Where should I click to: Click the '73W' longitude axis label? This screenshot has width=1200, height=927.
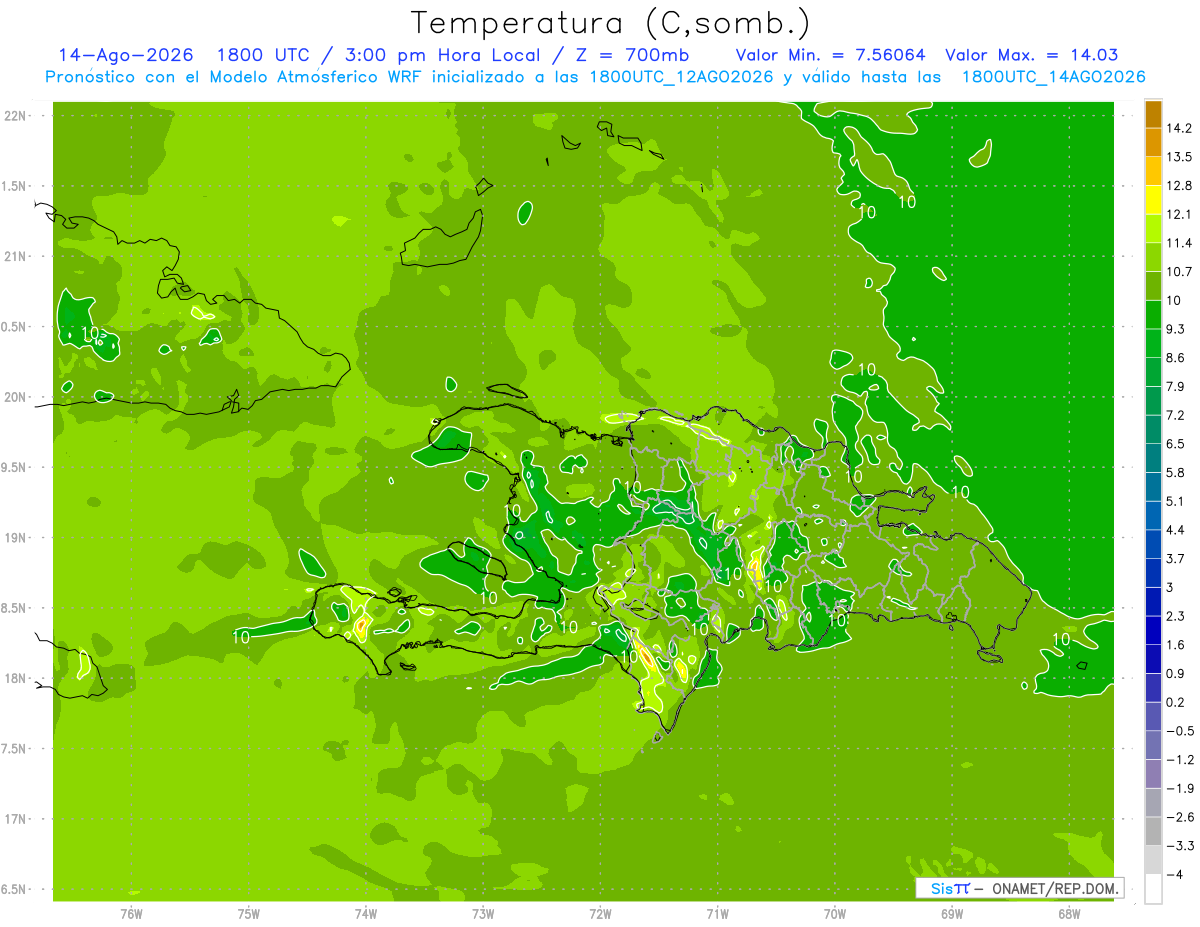(x=483, y=914)
